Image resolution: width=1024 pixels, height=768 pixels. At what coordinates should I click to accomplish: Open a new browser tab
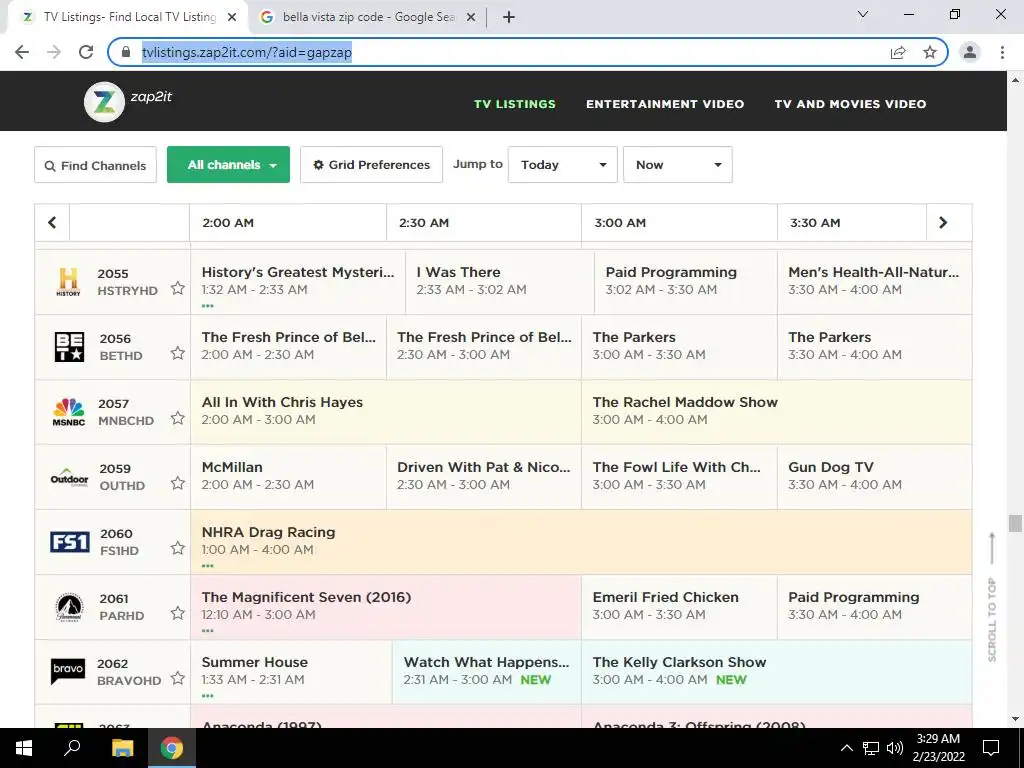pyautogui.click(x=509, y=17)
